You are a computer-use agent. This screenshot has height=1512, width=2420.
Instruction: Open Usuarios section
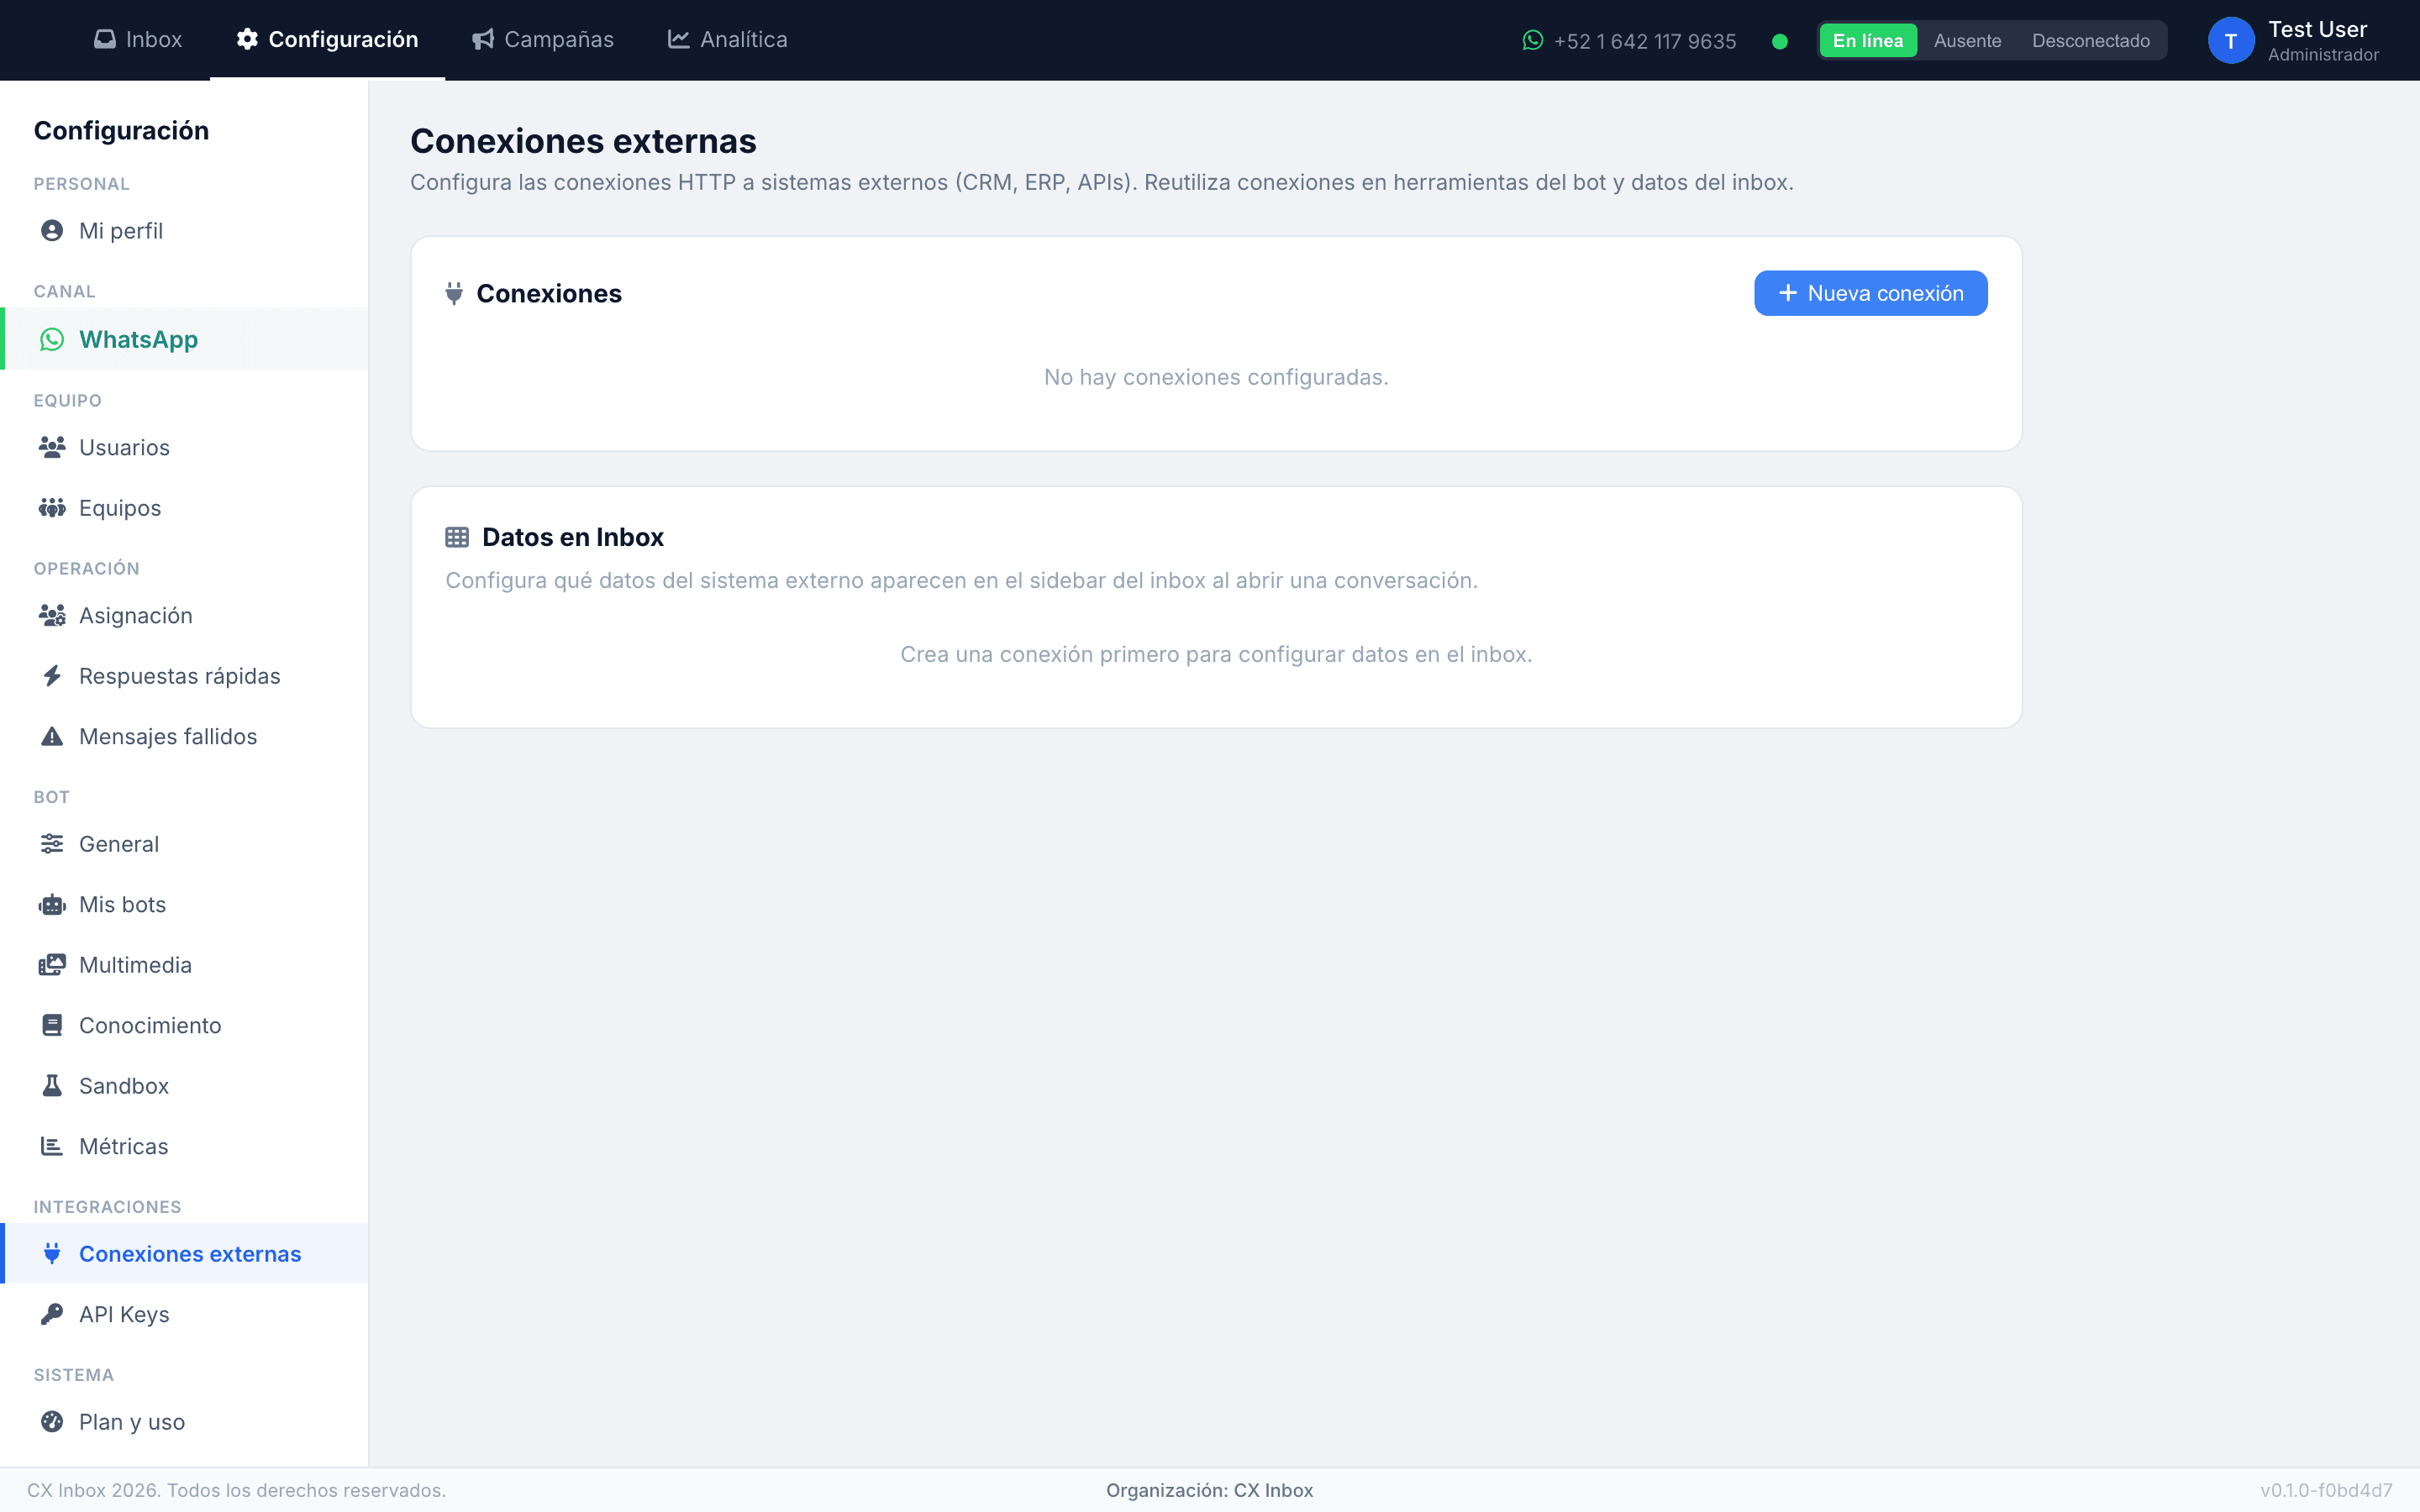pyautogui.click(x=184, y=447)
